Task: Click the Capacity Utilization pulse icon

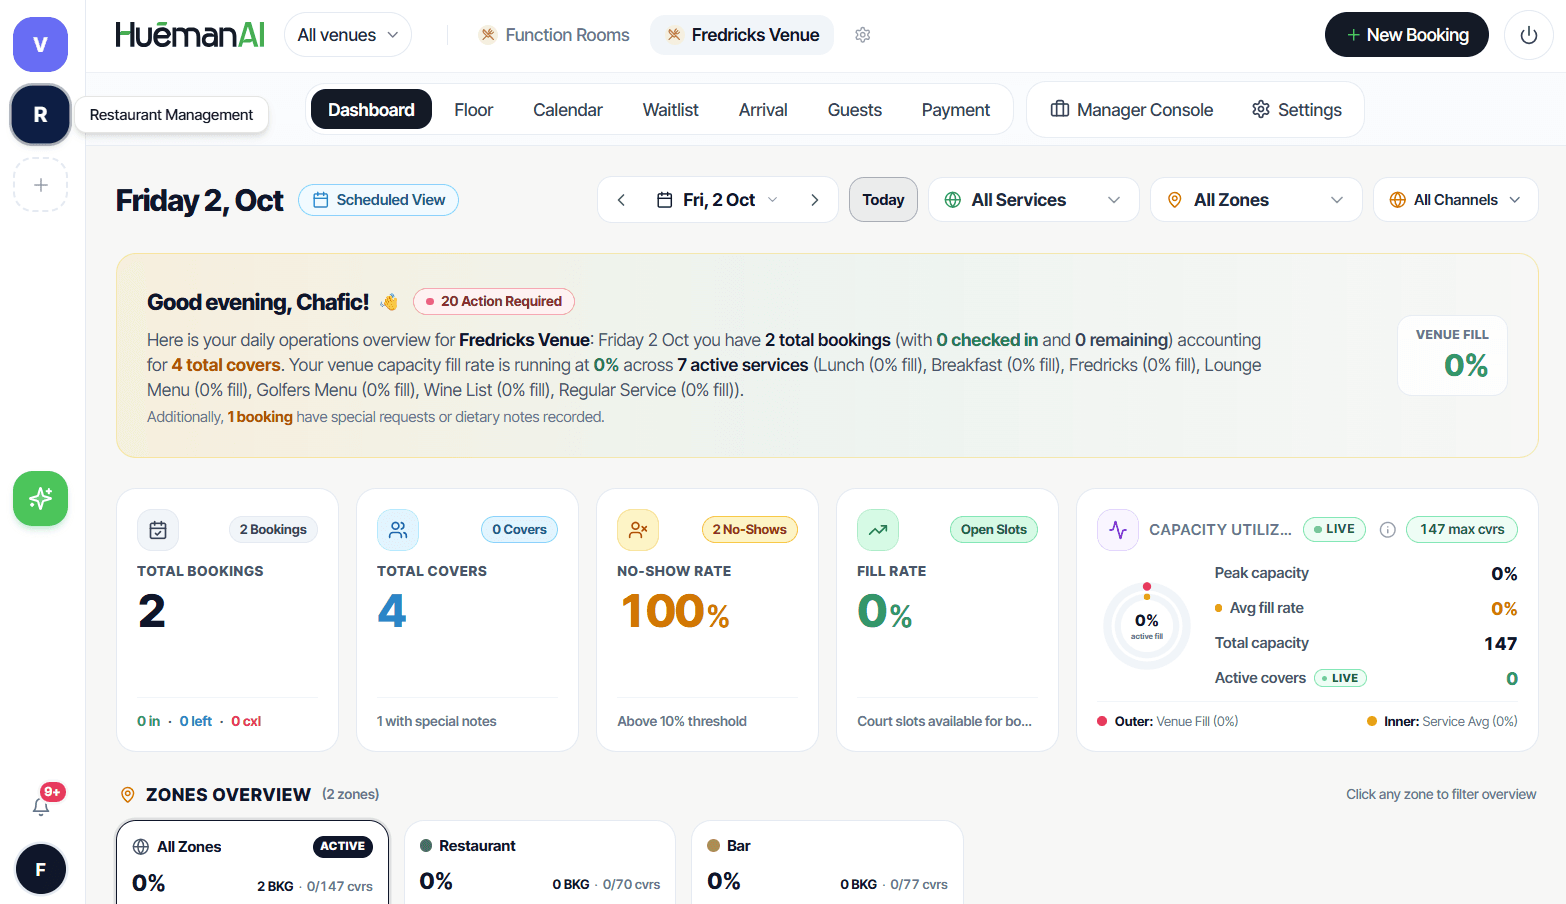Action: pos(1118,530)
